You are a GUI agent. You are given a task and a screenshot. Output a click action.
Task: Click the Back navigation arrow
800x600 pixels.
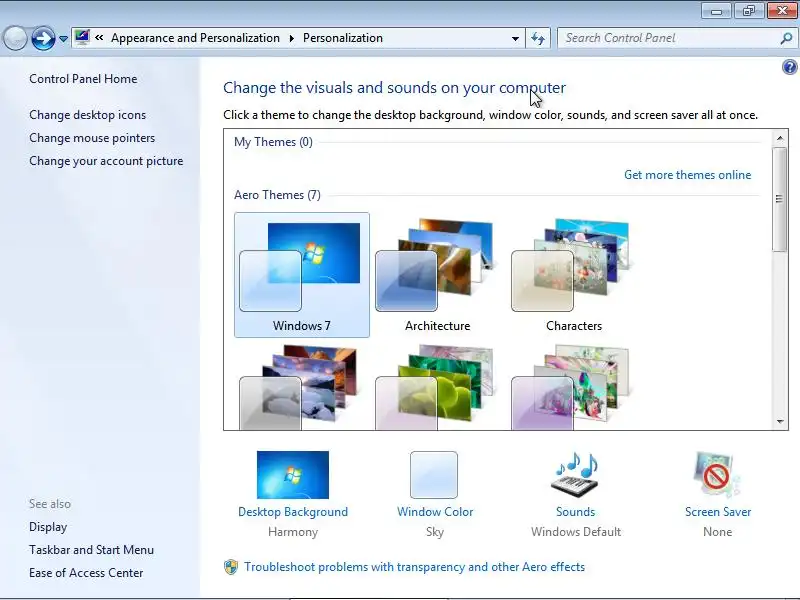point(15,38)
